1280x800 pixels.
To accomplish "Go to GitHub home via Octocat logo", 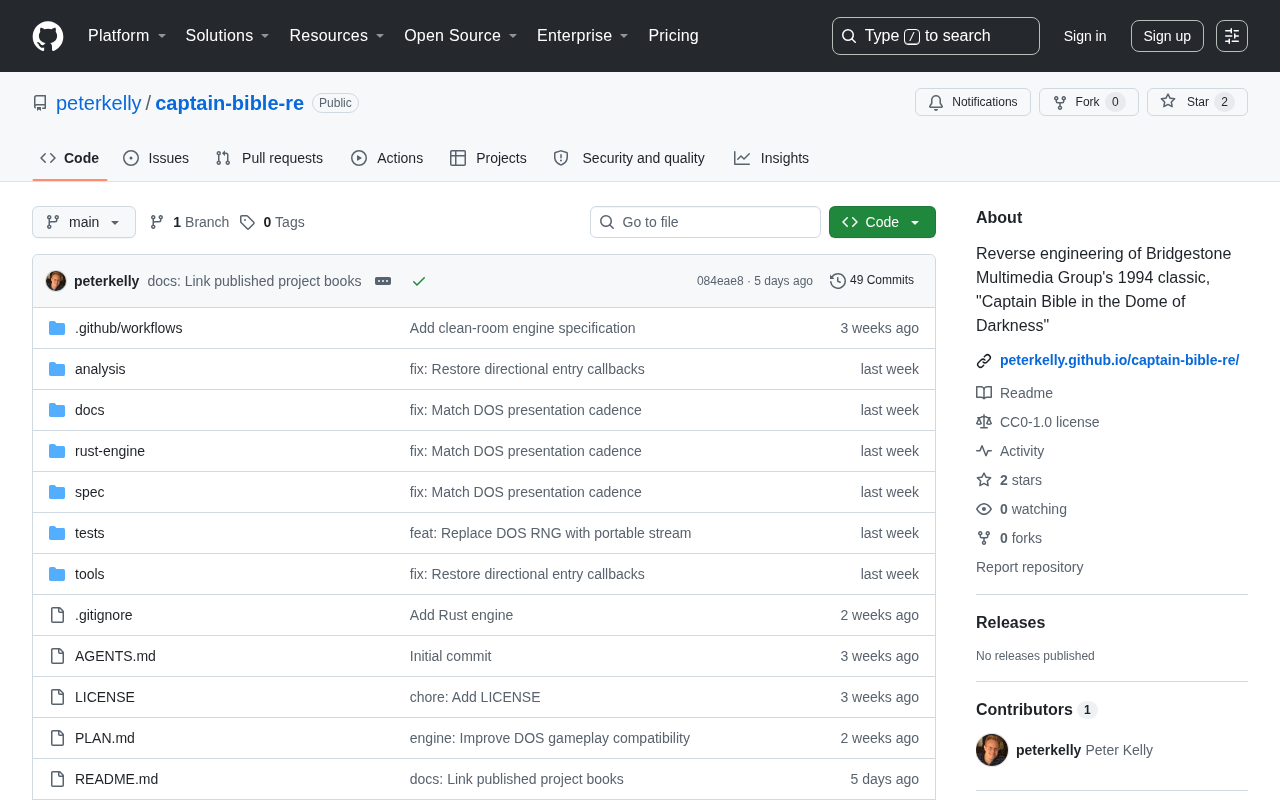I will [x=48, y=36].
